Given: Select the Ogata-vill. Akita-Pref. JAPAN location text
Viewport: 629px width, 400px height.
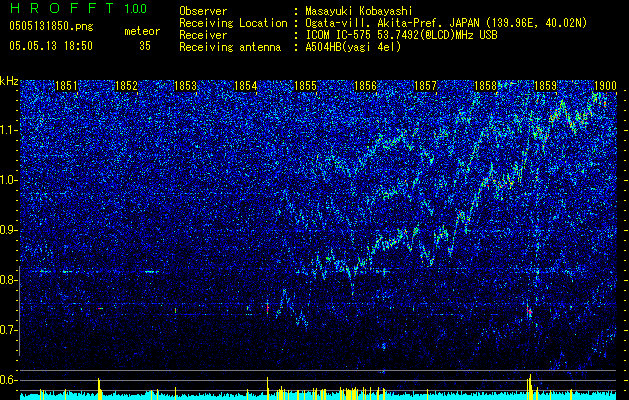Looking at the screenshot, I should click(446, 23).
